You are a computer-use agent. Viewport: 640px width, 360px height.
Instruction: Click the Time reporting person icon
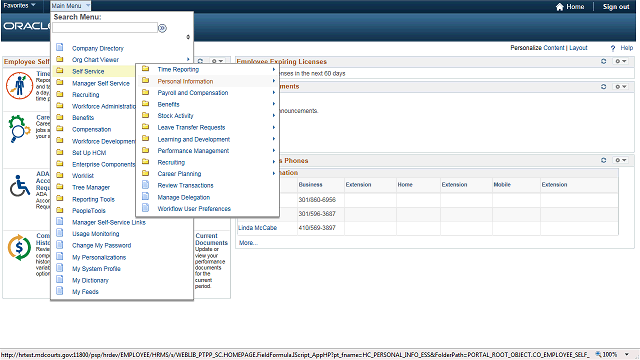19,86
